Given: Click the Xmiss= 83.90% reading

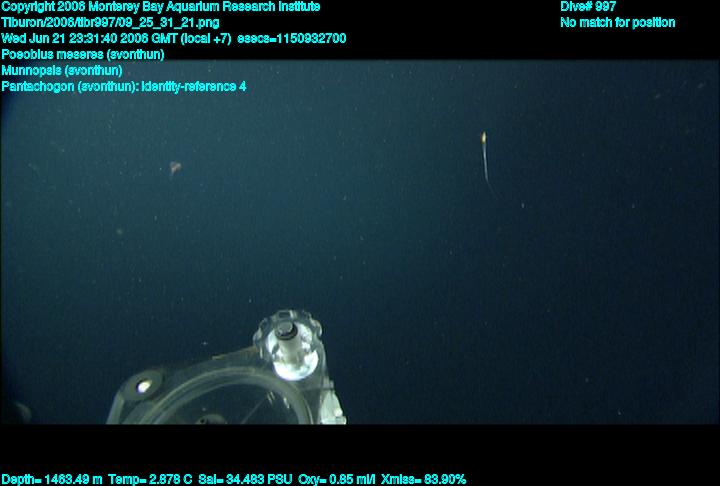Looking at the screenshot, I should point(423,480).
